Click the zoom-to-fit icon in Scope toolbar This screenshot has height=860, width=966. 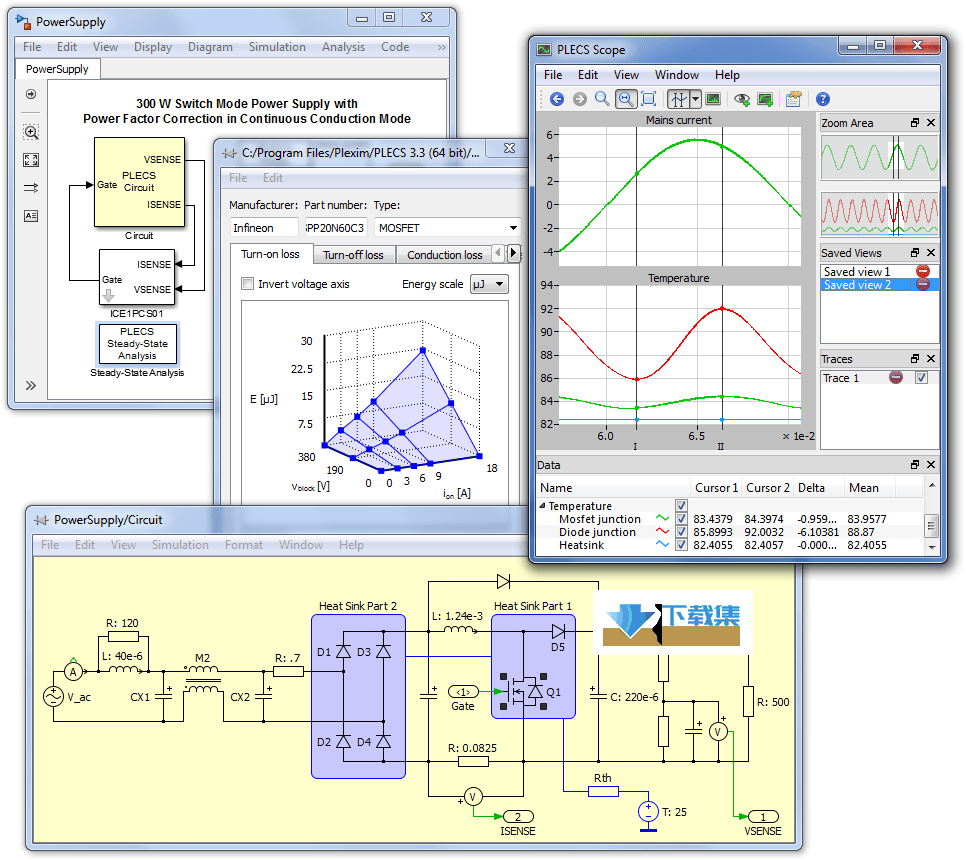pos(649,99)
